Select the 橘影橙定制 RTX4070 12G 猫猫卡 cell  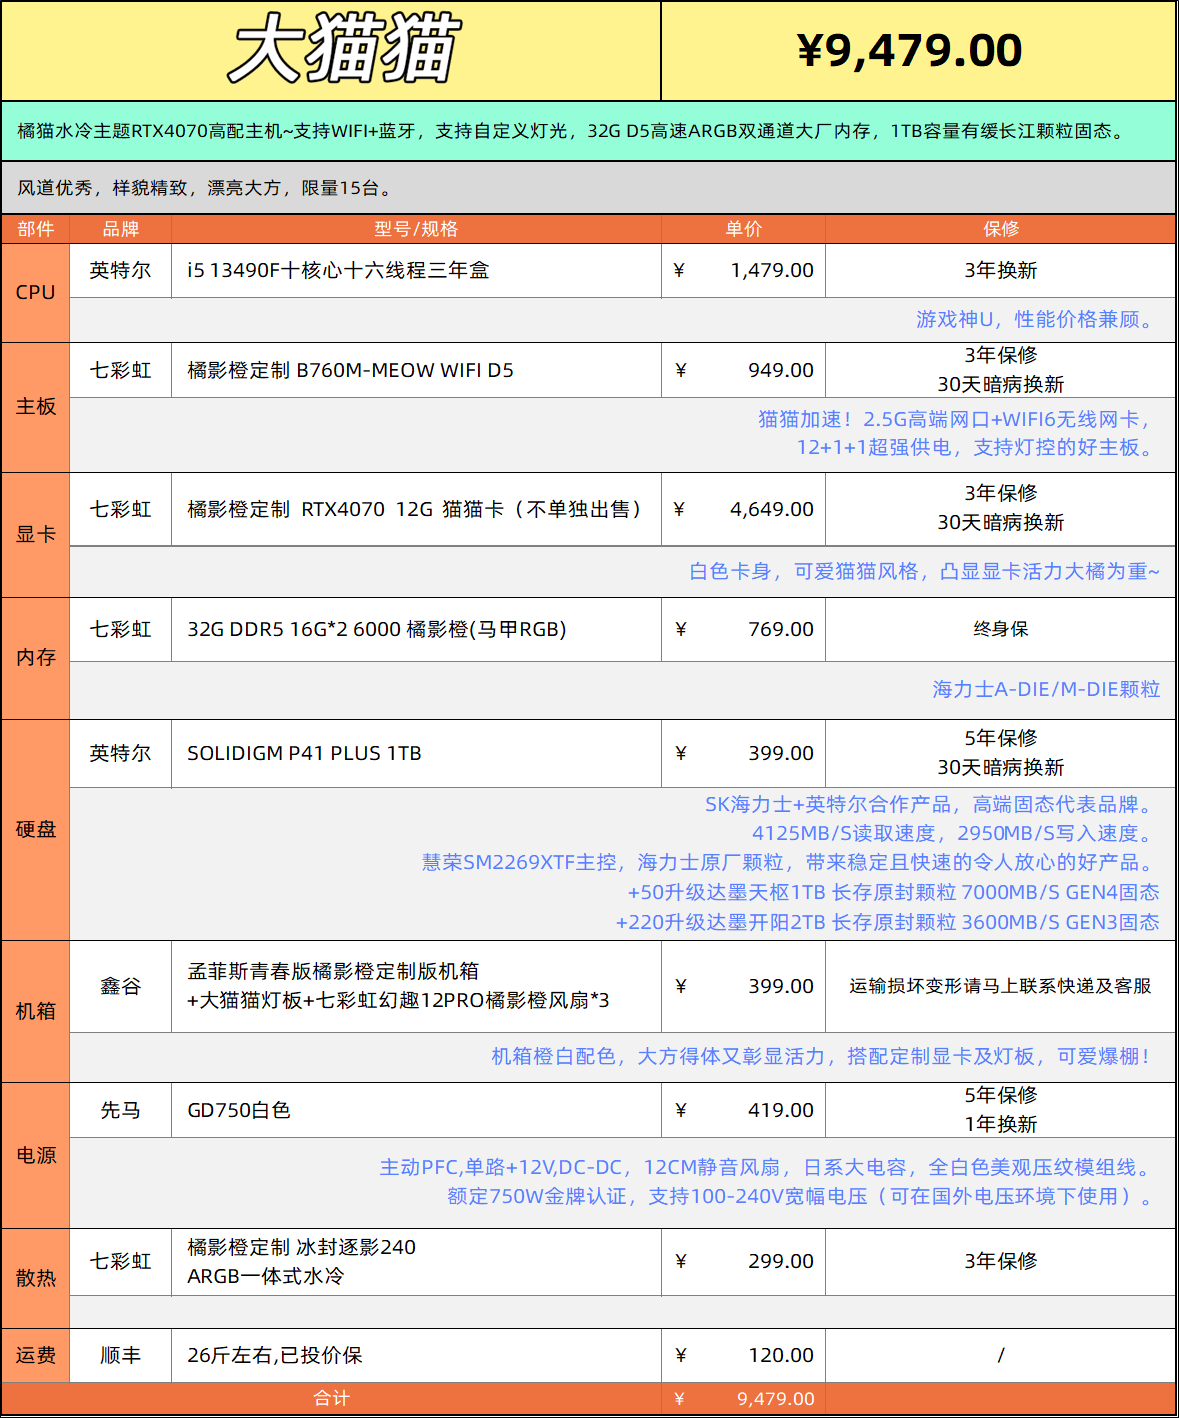click(x=416, y=509)
